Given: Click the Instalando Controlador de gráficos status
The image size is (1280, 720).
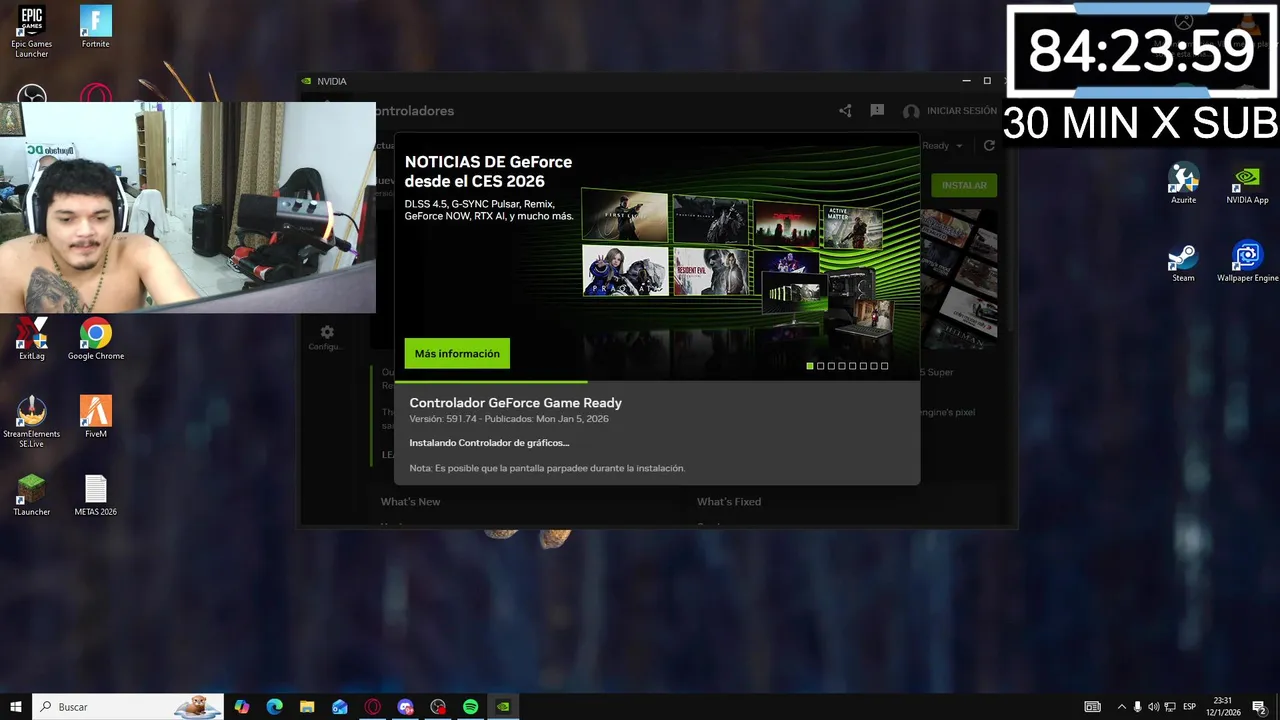Looking at the screenshot, I should tap(489, 443).
